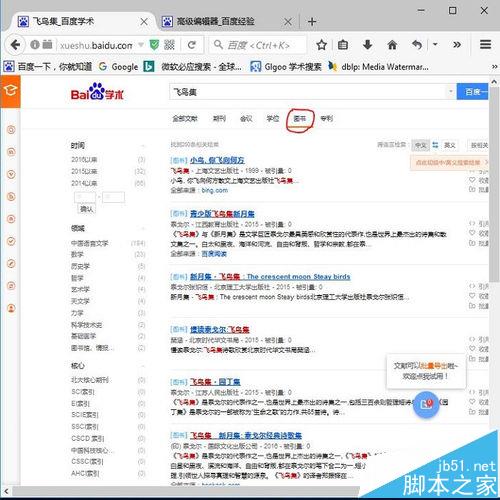Select the 学位 category tab
This screenshot has width=500, height=500.
tap(273, 118)
